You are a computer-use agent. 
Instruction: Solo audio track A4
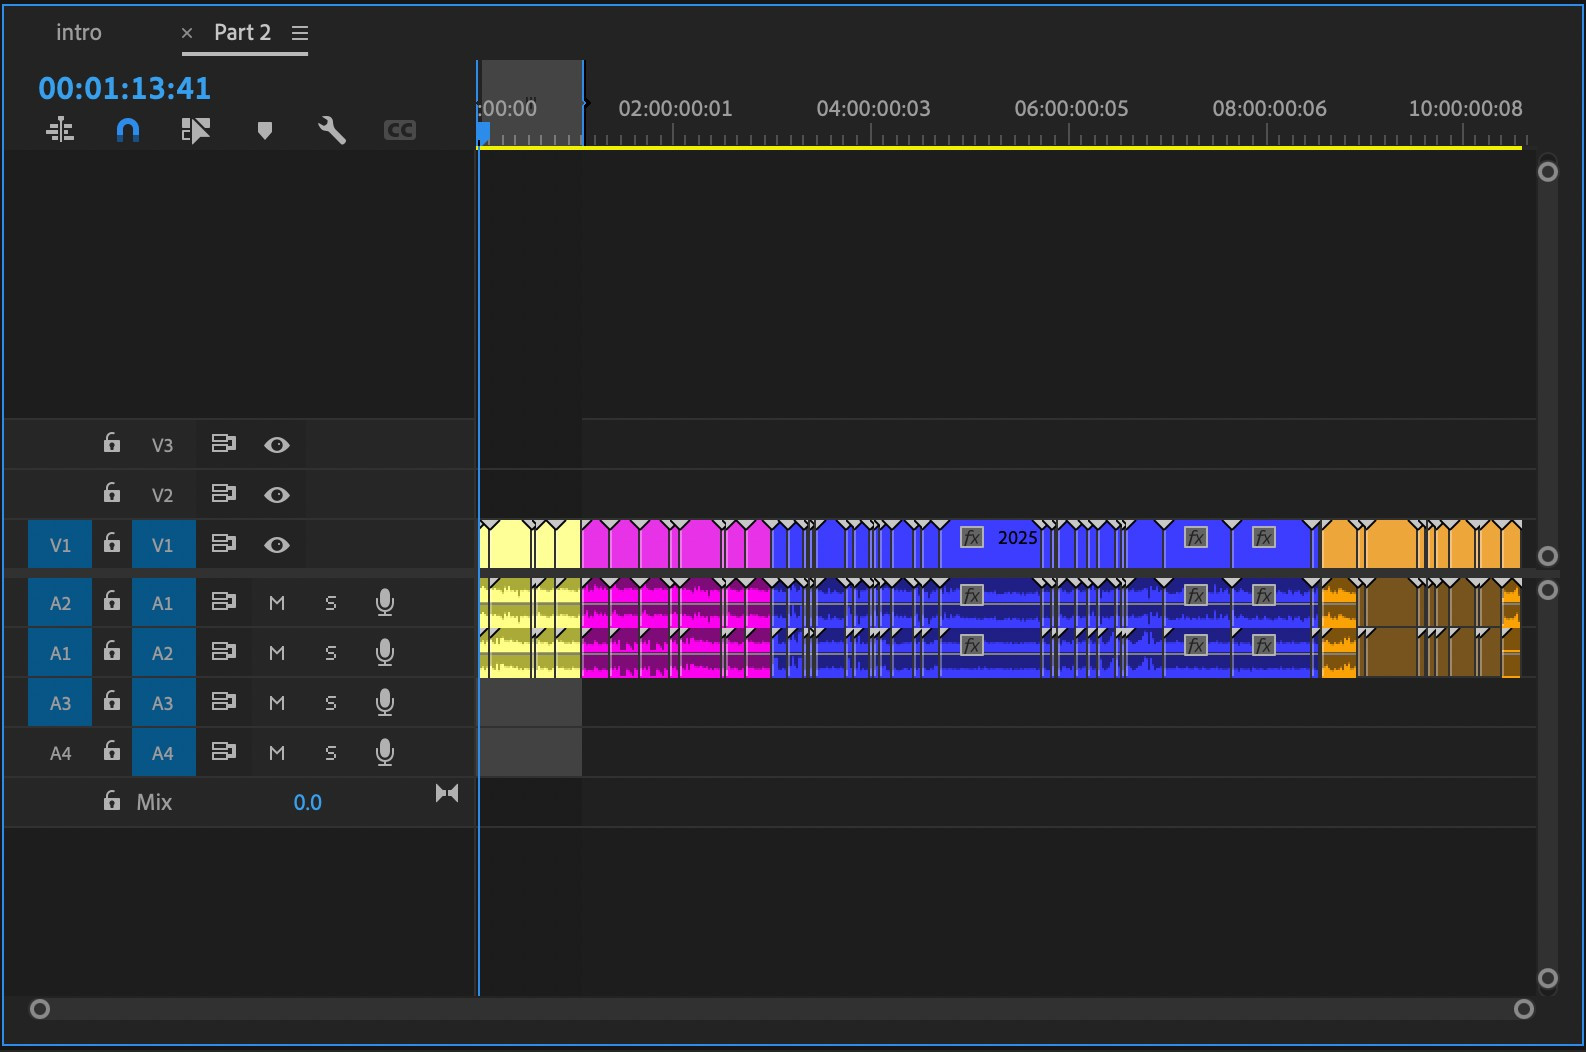pos(331,753)
